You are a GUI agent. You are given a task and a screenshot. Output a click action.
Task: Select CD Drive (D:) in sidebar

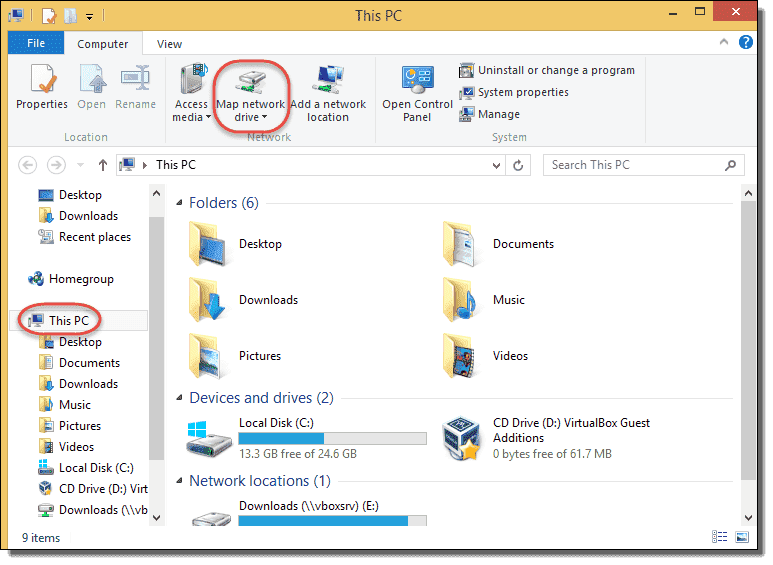[x=93, y=489]
